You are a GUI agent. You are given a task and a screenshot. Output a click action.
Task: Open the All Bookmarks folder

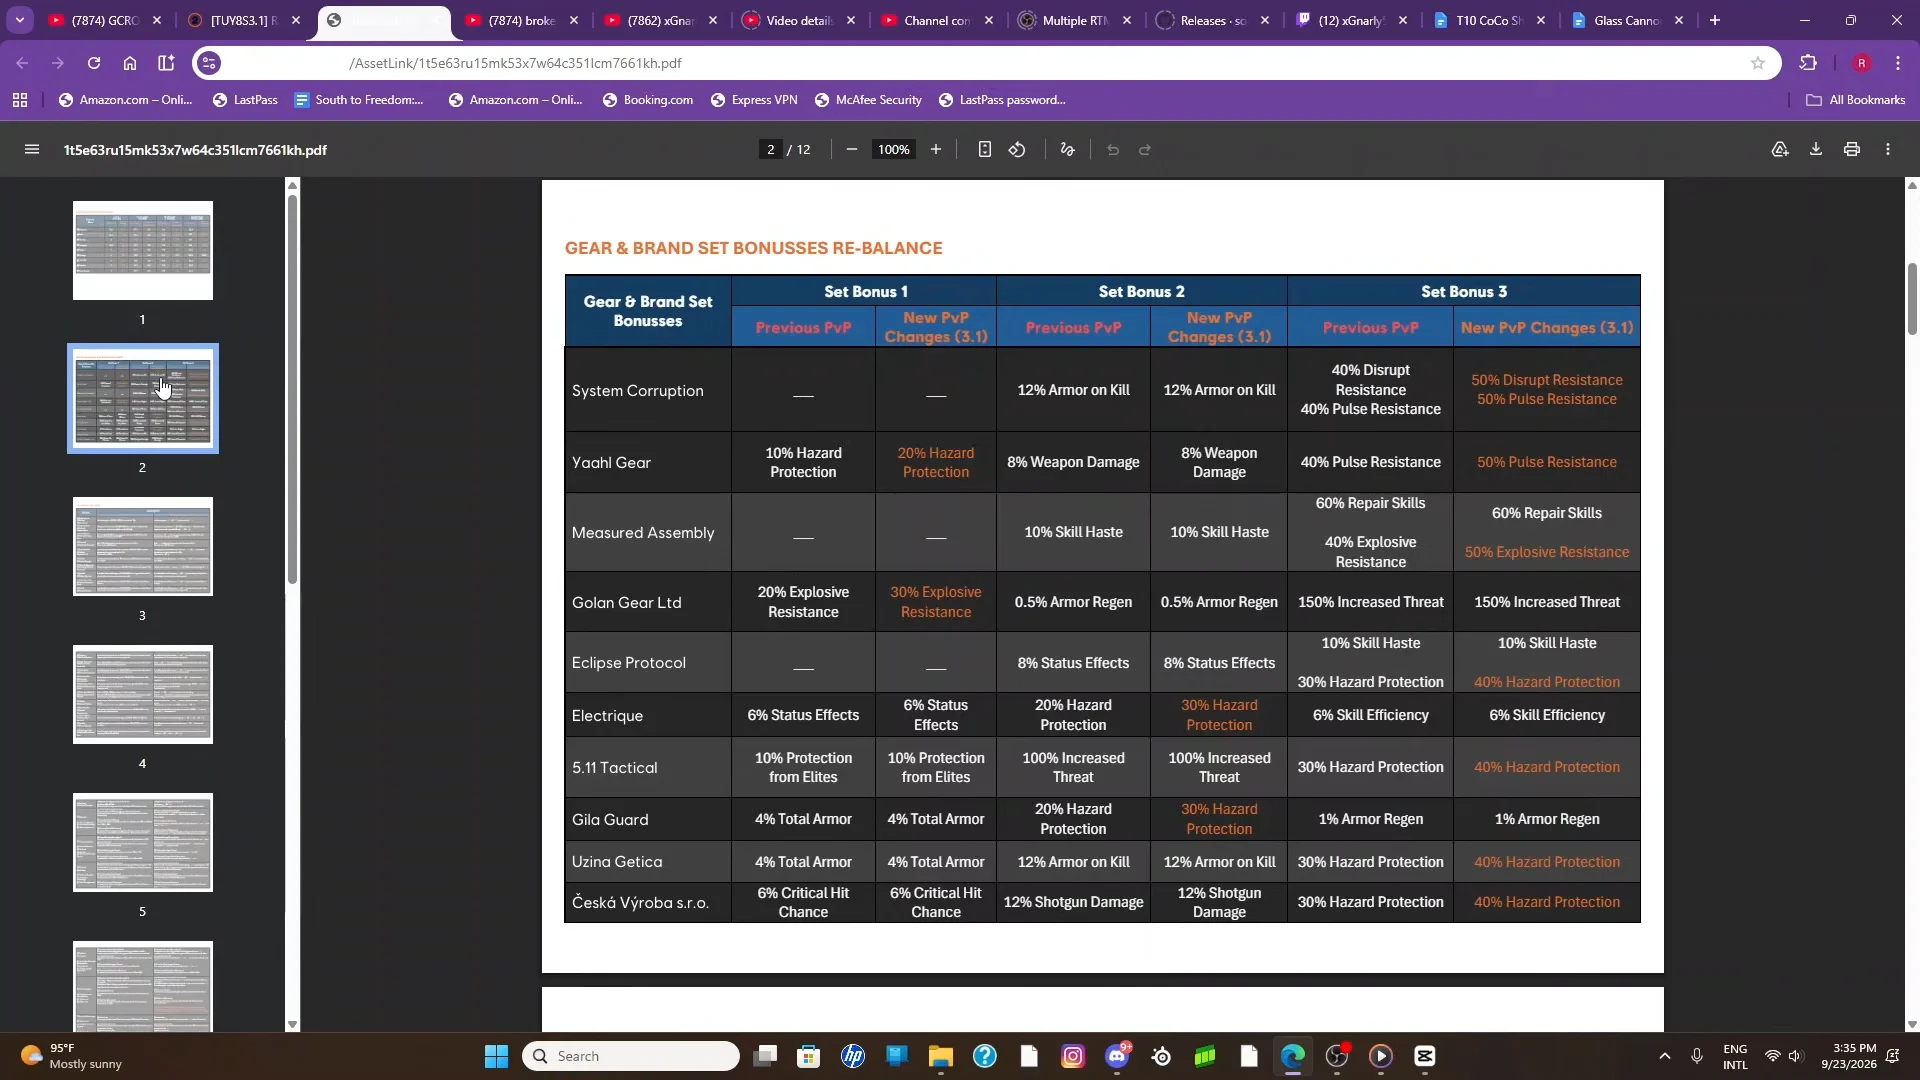tap(1856, 100)
